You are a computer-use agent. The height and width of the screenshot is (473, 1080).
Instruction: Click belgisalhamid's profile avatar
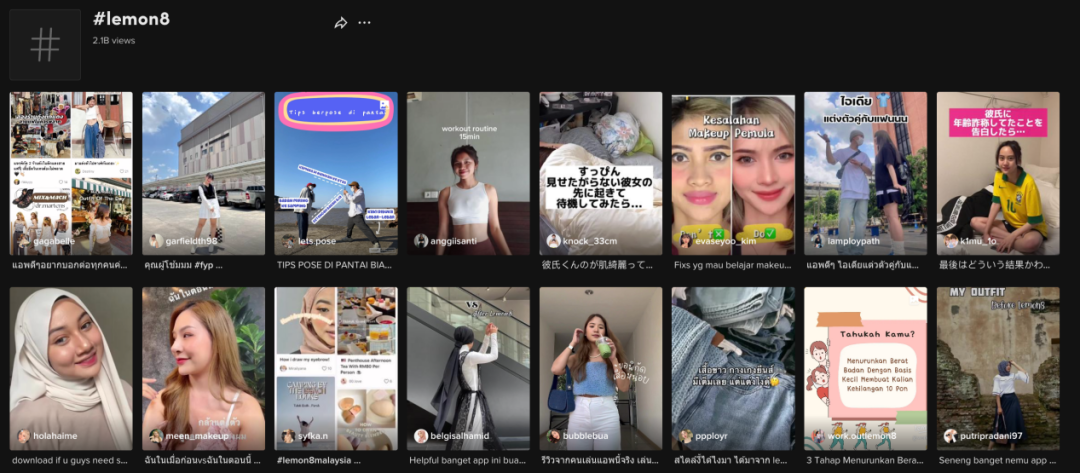(421, 436)
